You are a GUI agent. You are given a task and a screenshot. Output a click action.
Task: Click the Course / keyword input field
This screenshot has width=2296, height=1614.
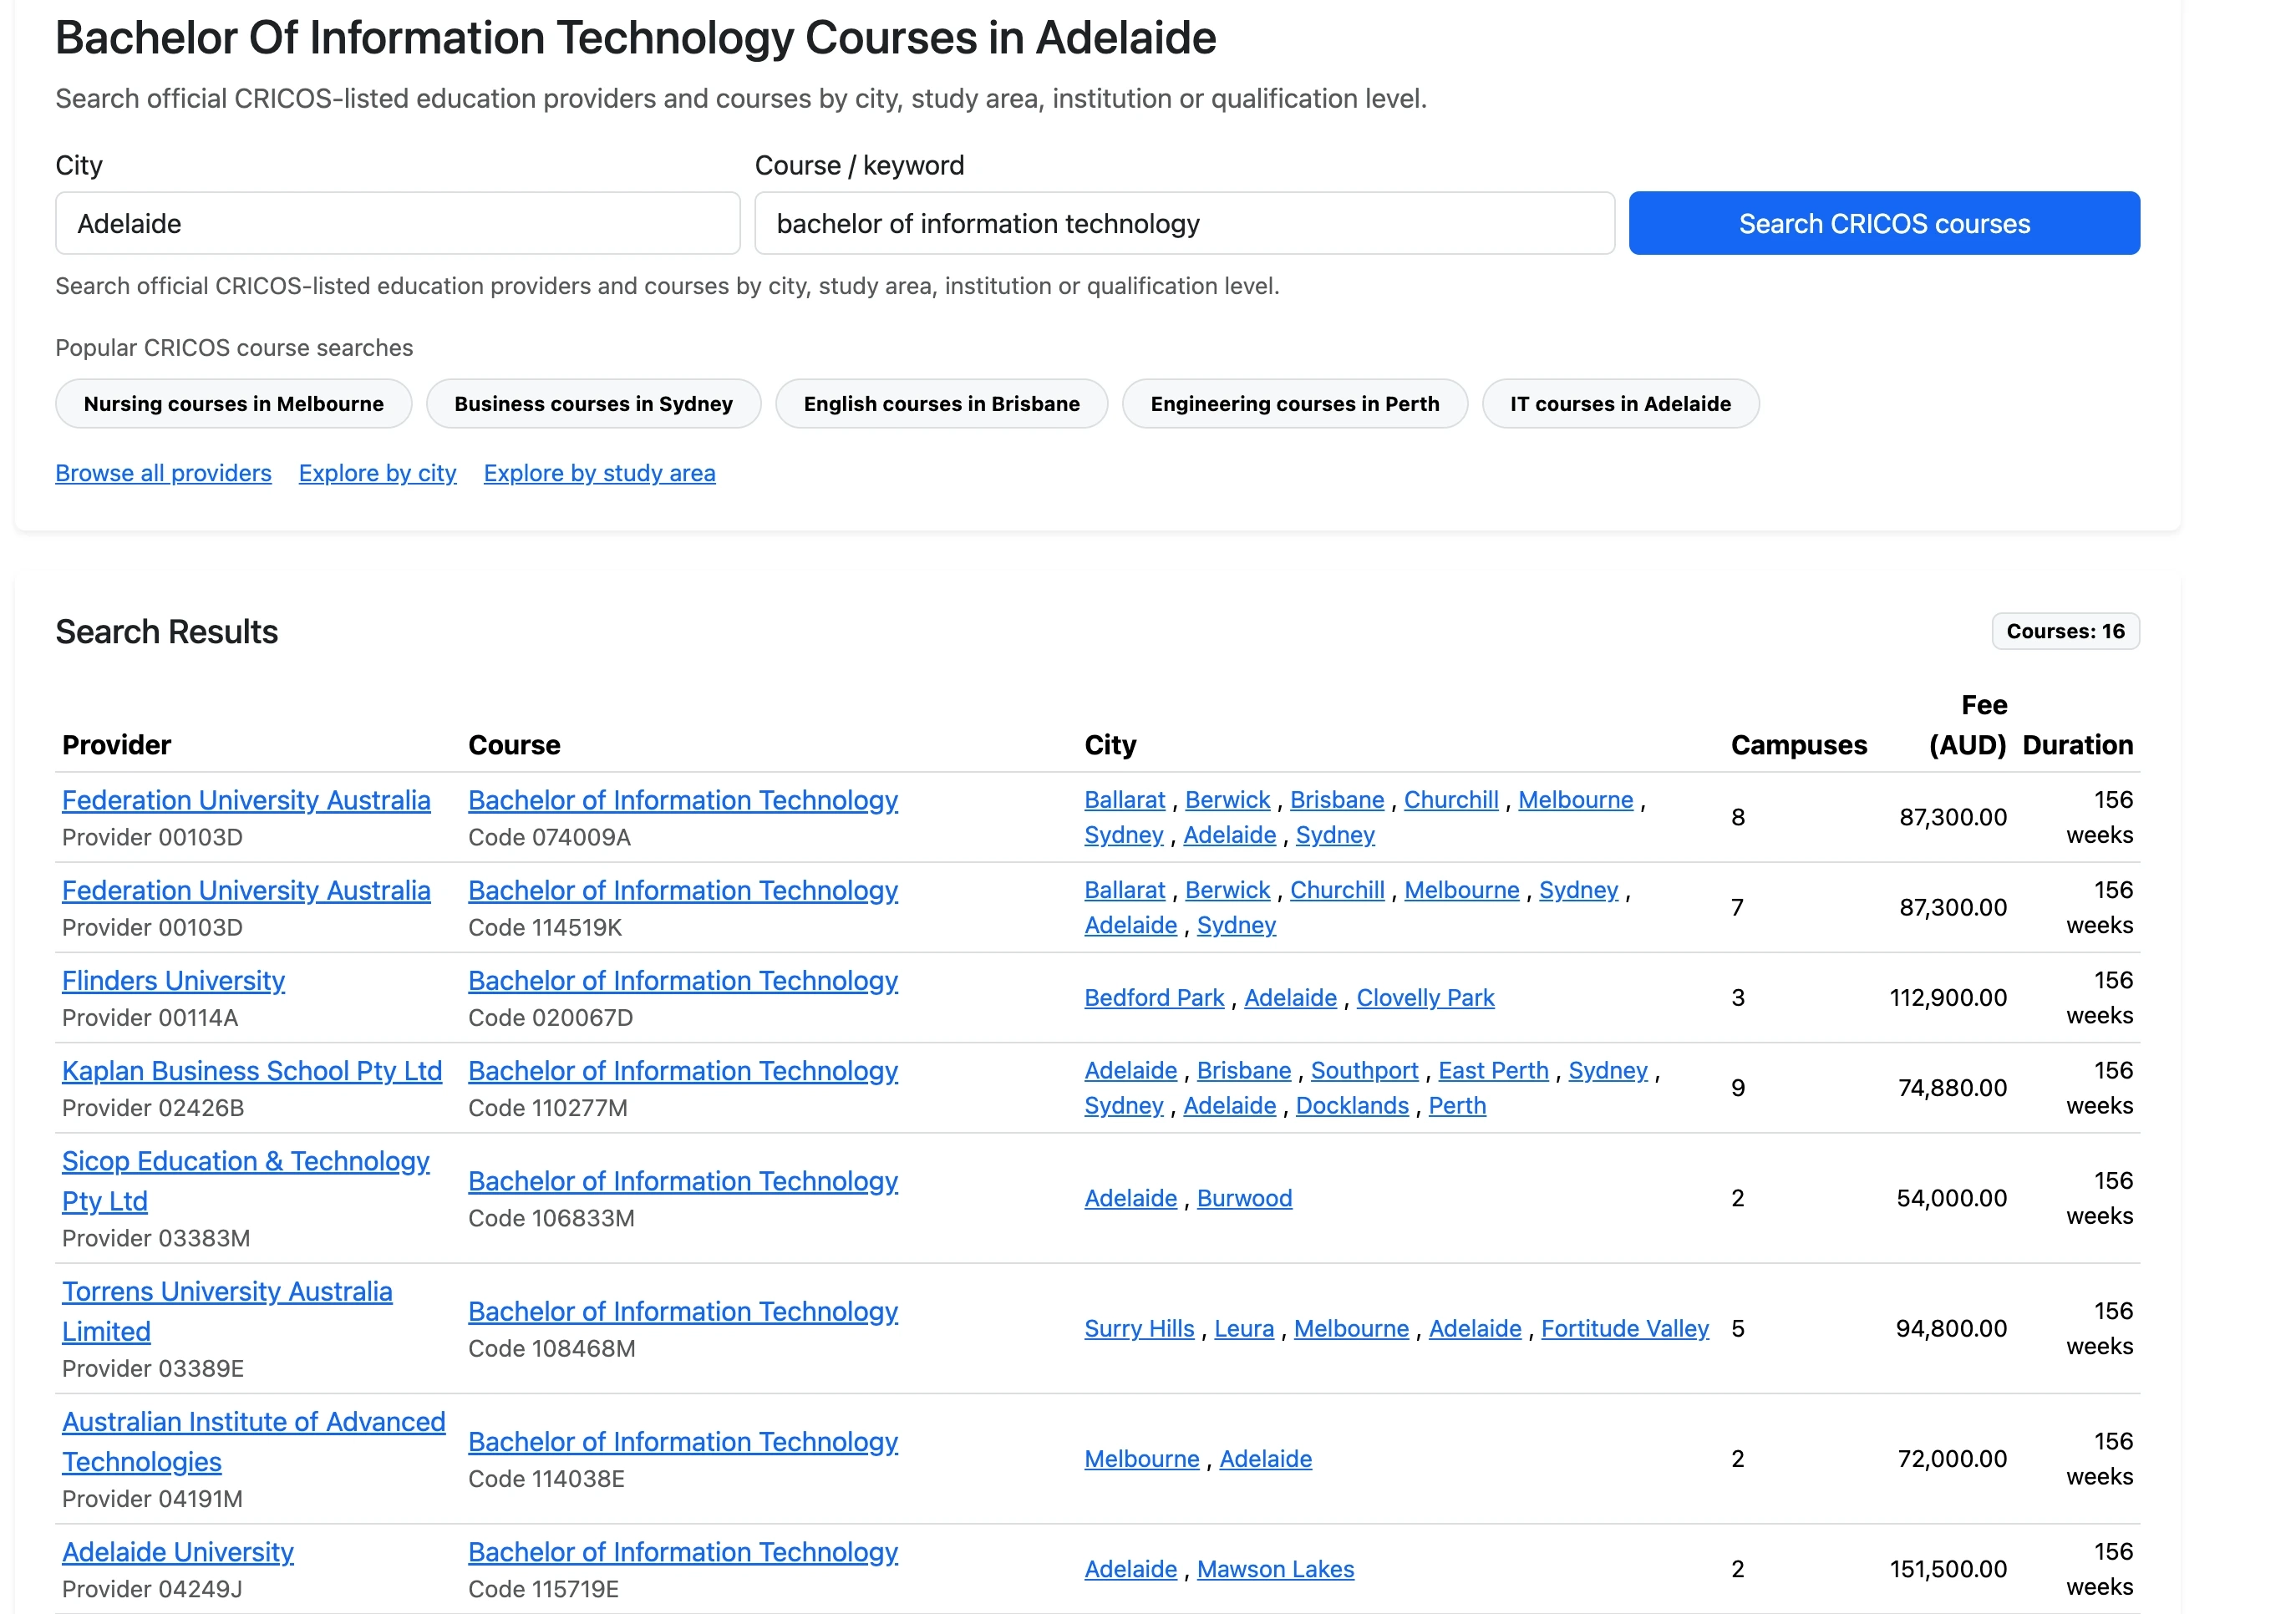click(1184, 223)
